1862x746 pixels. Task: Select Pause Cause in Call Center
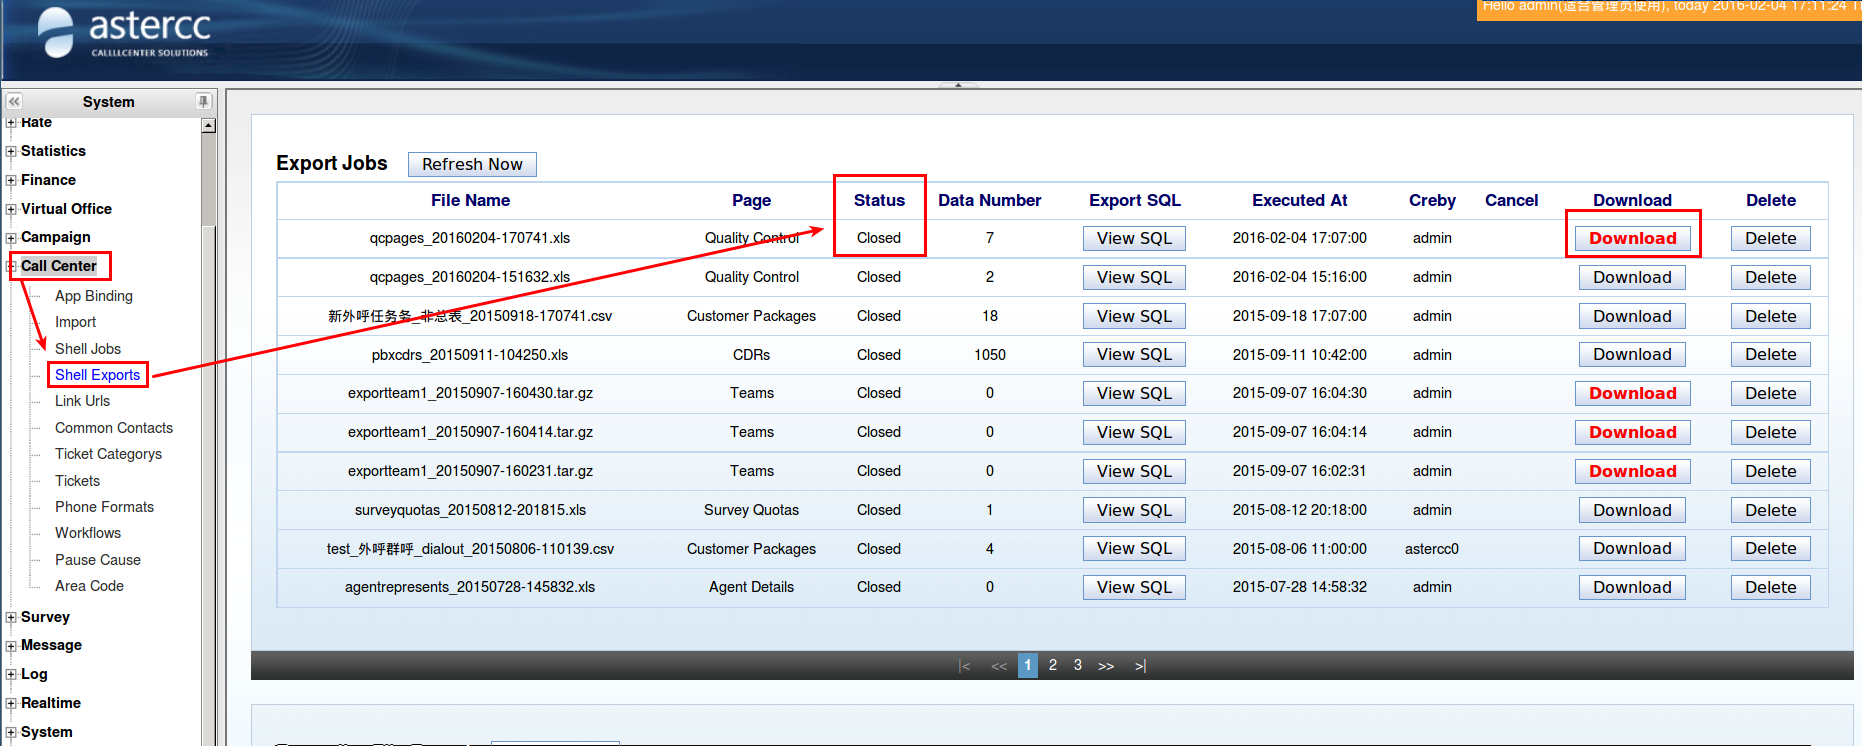(97, 560)
